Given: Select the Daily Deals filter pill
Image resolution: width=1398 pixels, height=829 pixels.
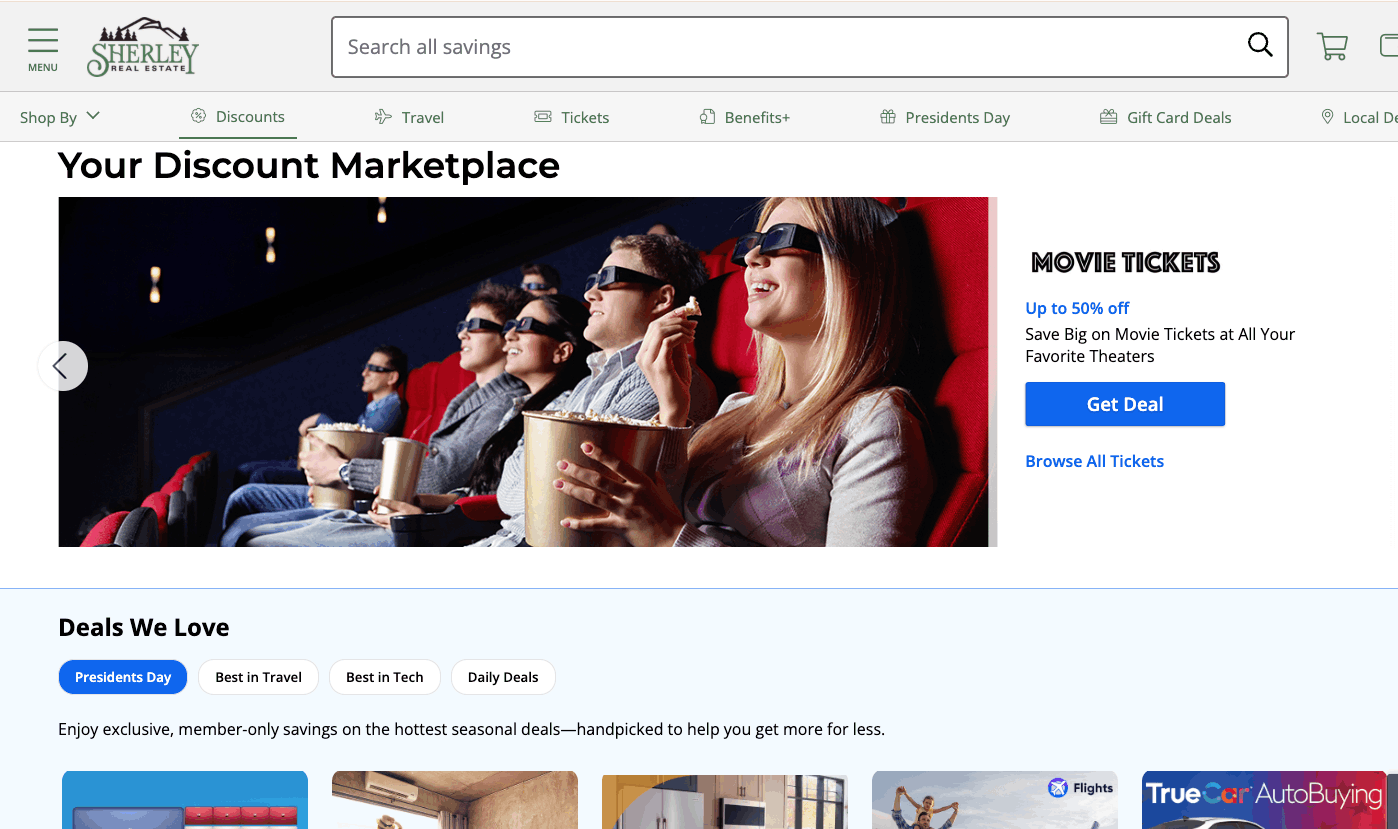Looking at the screenshot, I should pos(503,677).
